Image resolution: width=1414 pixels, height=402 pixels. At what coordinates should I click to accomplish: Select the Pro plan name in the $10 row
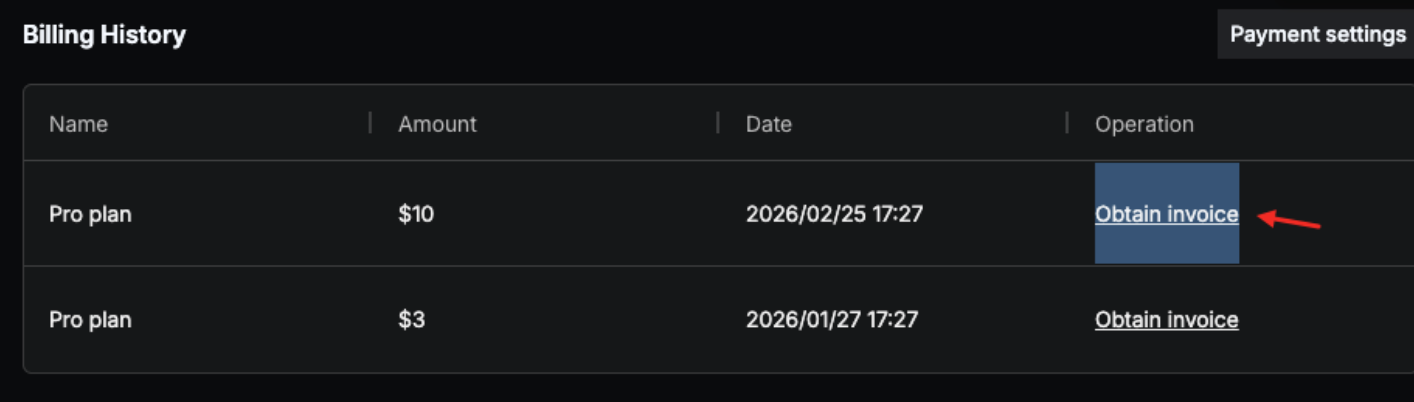(90, 214)
